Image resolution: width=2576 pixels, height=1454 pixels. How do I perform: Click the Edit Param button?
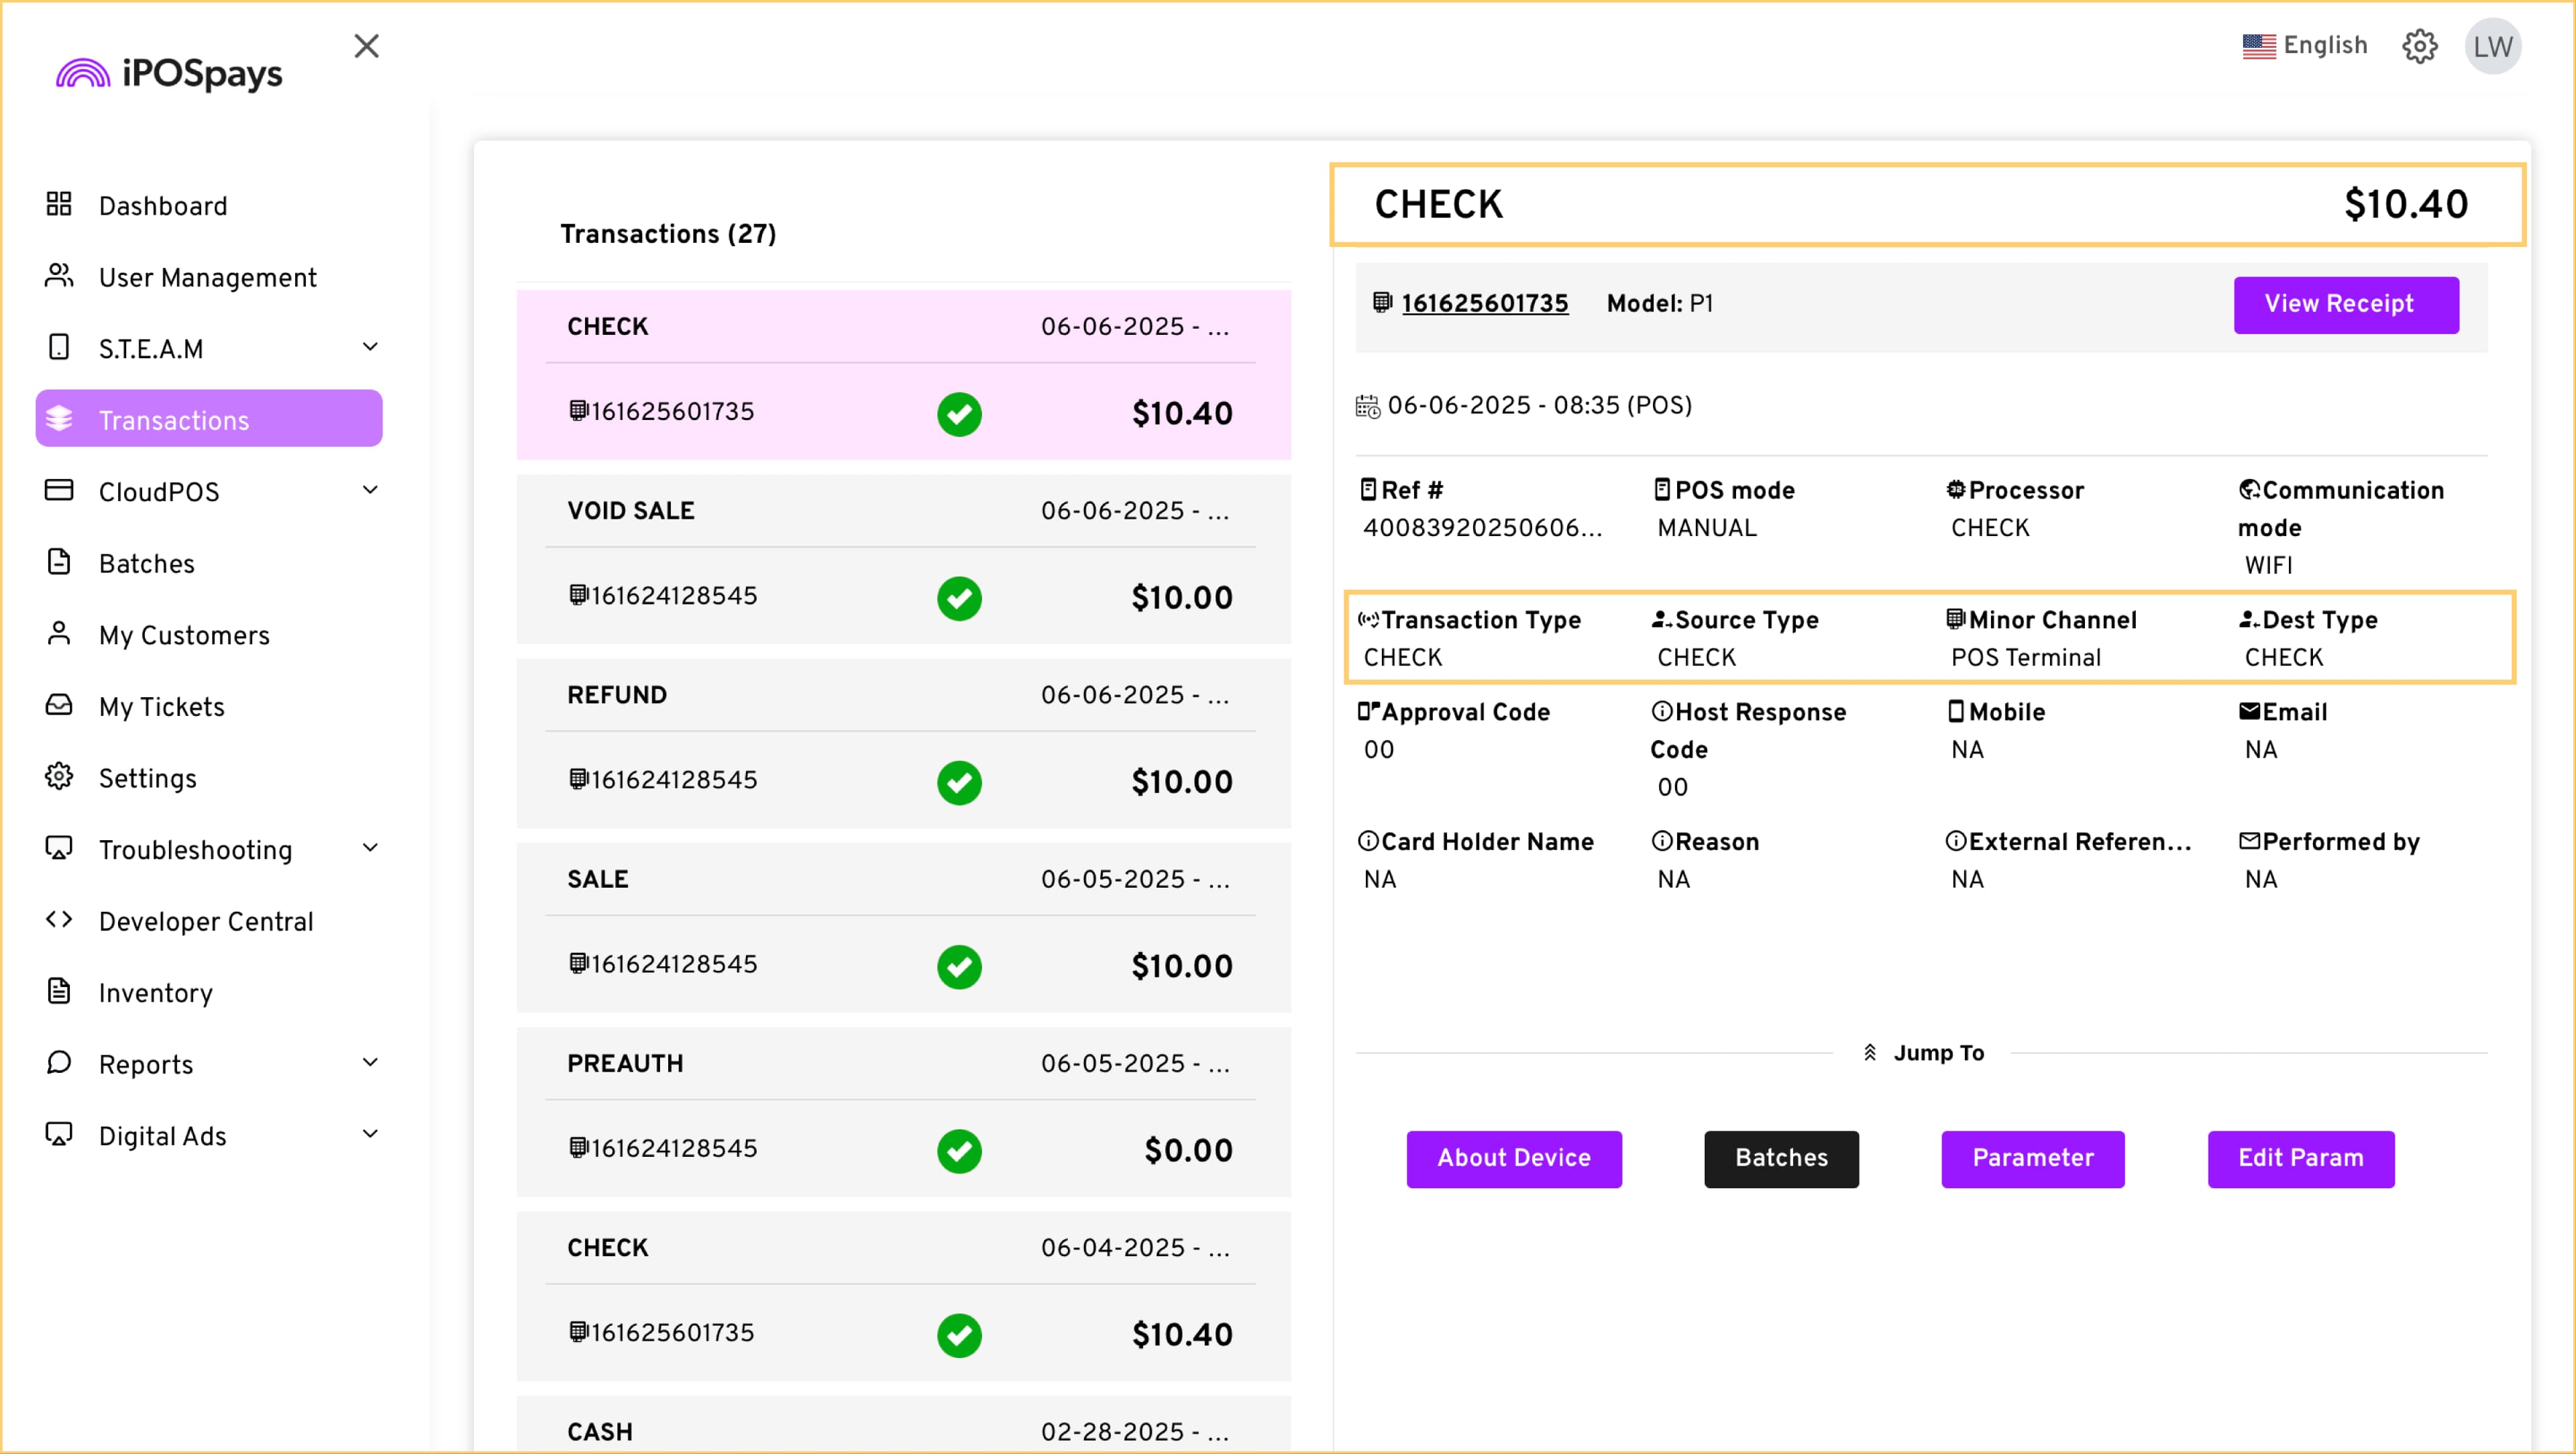[2301, 1159]
